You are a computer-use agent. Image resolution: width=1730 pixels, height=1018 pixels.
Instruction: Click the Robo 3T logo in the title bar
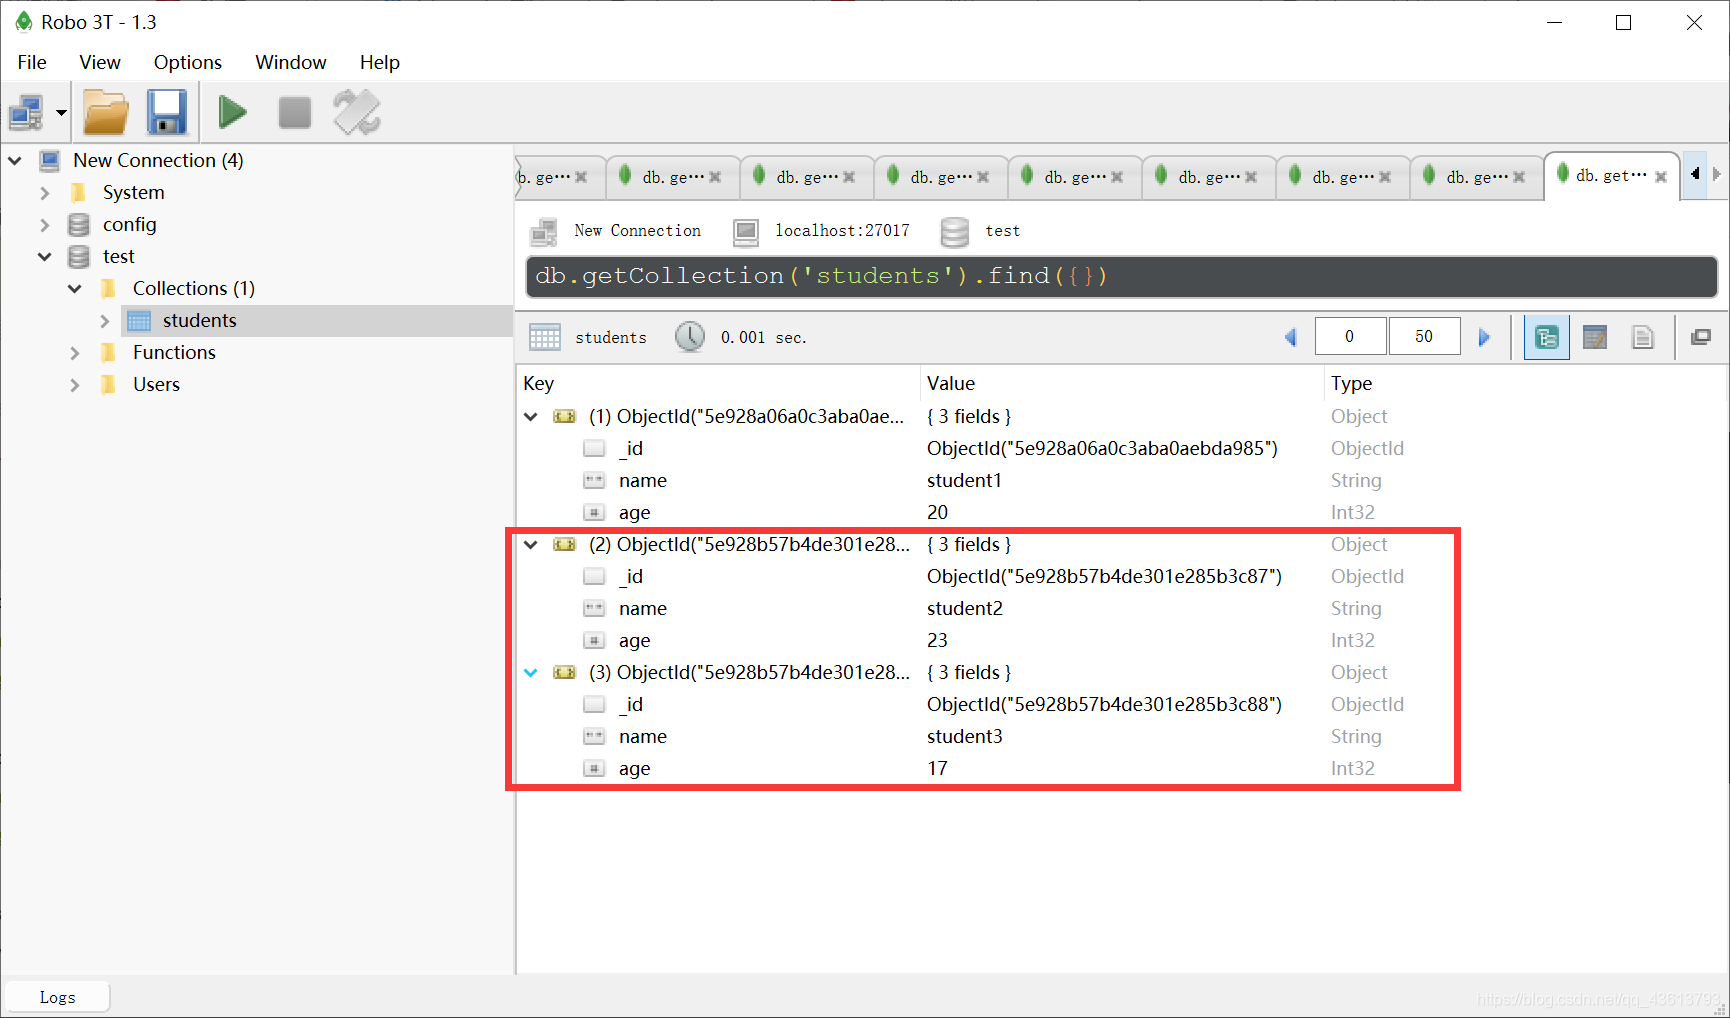click(x=24, y=21)
